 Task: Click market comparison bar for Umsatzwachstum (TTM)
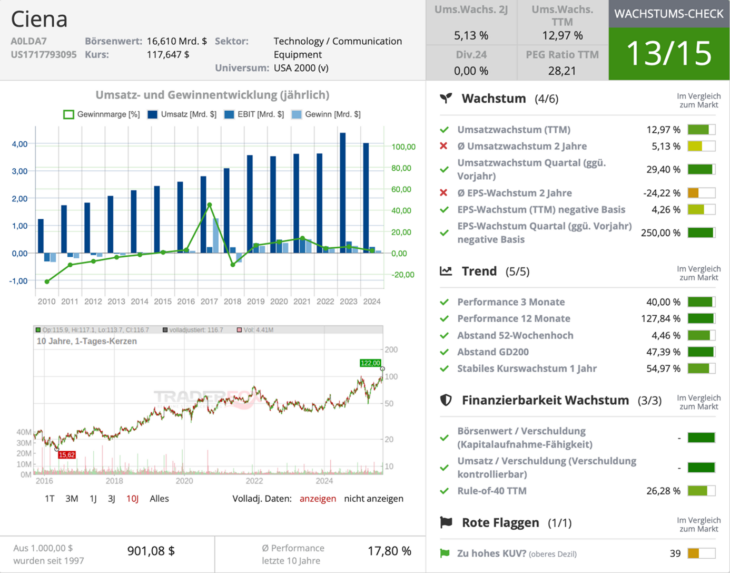point(701,129)
